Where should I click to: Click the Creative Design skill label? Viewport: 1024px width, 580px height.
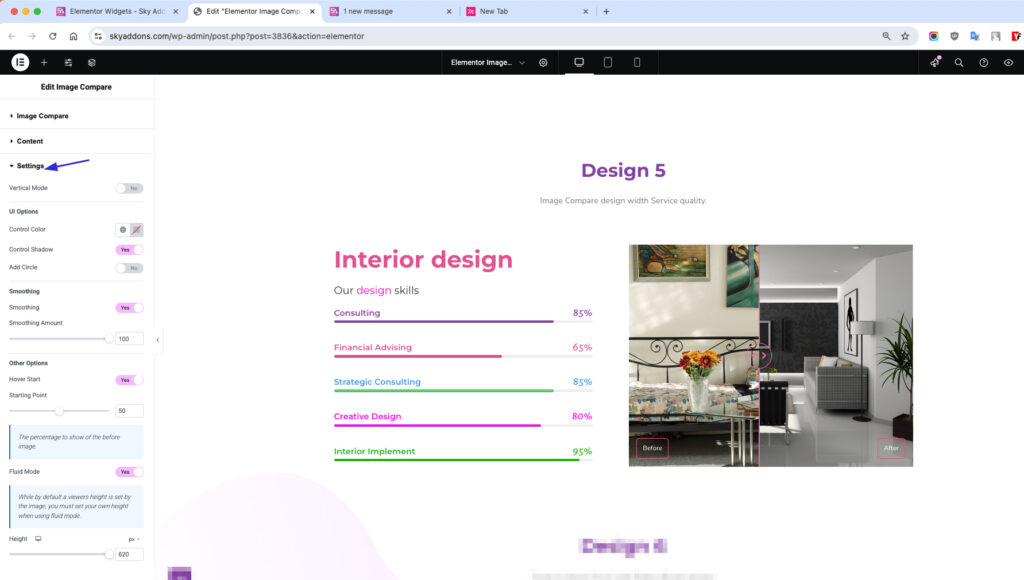coord(367,416)
